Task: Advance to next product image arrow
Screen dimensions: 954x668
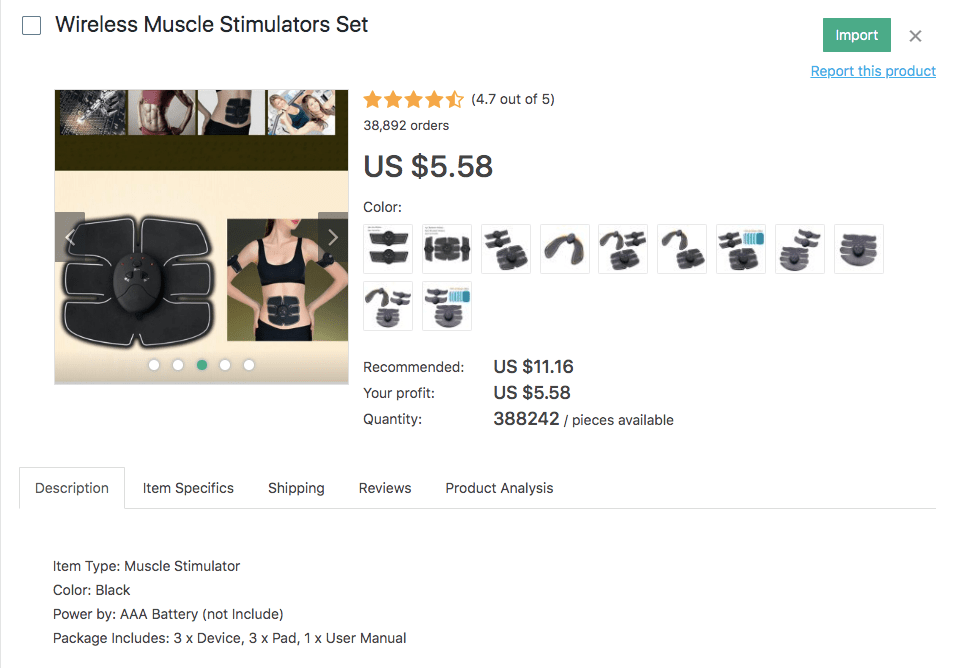Action: [333, 237]
